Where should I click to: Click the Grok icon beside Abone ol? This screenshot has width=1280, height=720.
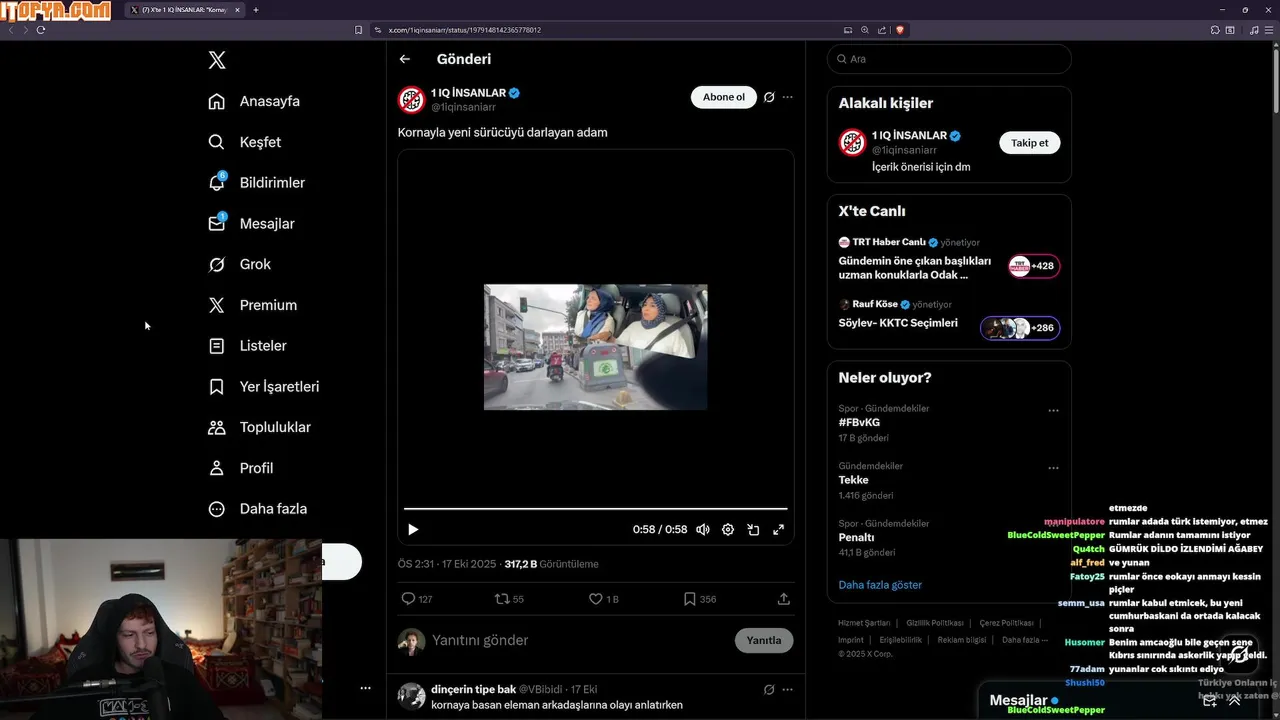tap(769, 97)
